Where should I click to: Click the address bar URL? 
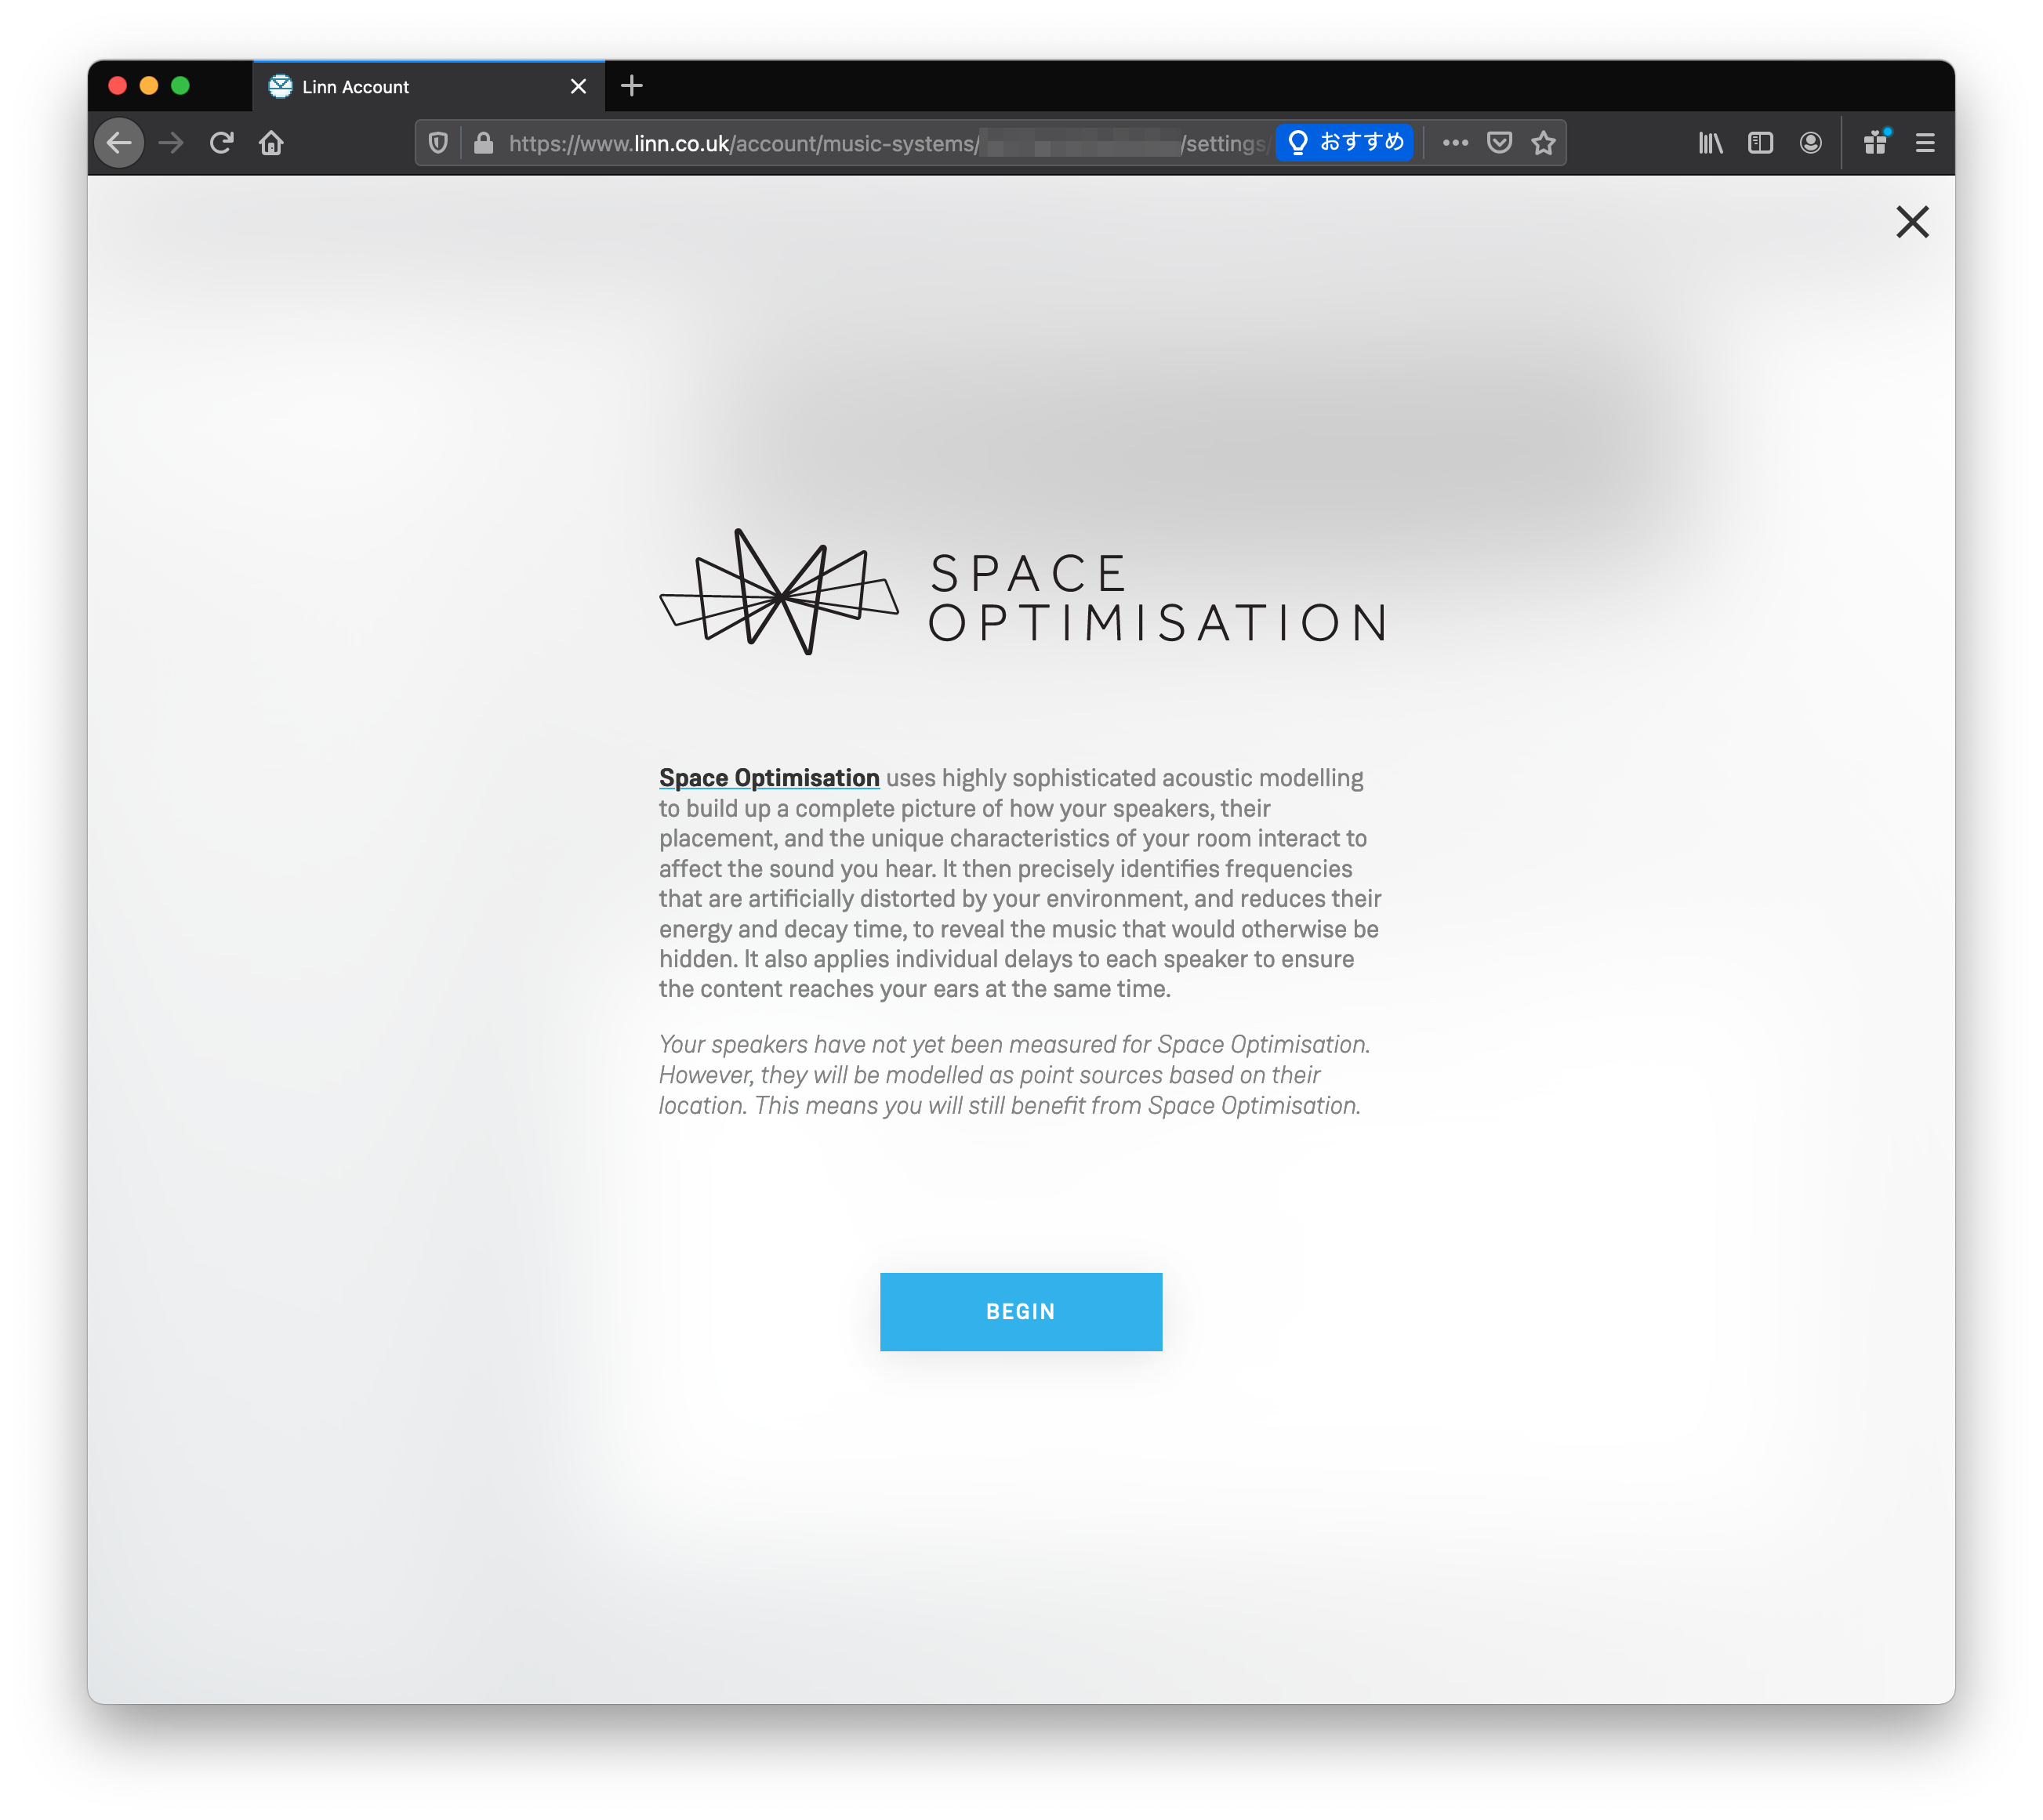(x=888, y=143)
